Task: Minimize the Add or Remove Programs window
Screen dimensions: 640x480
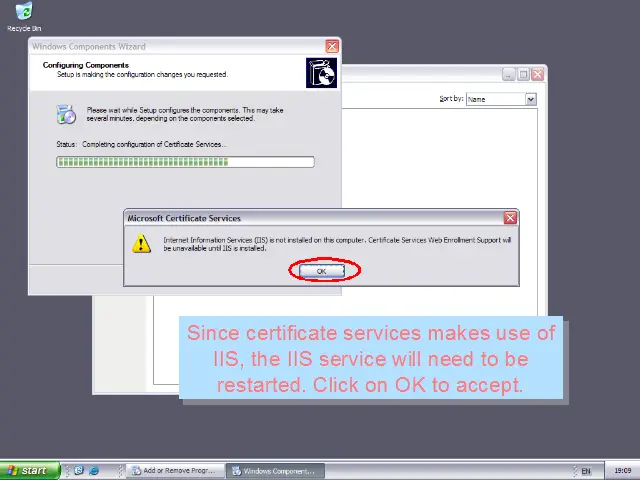Action: coord(509,75)
